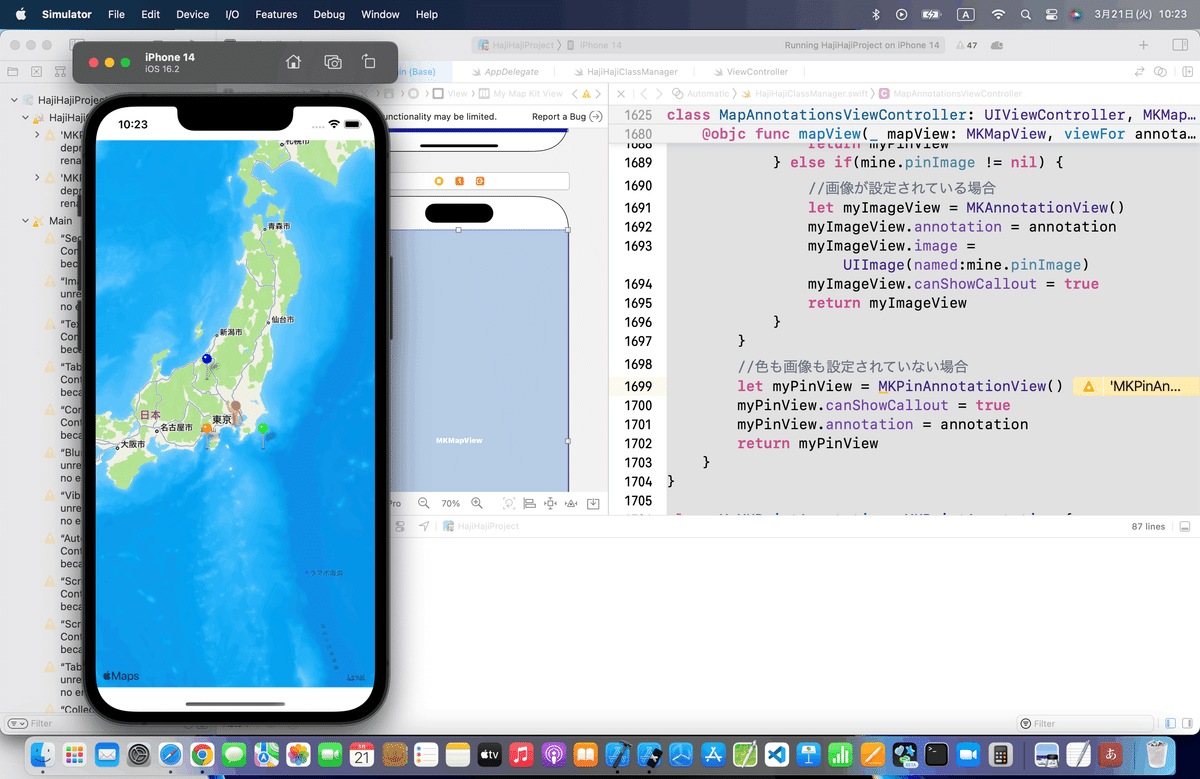Open MapAnnotationsViewController jump bar segment

tap(949, 93)
